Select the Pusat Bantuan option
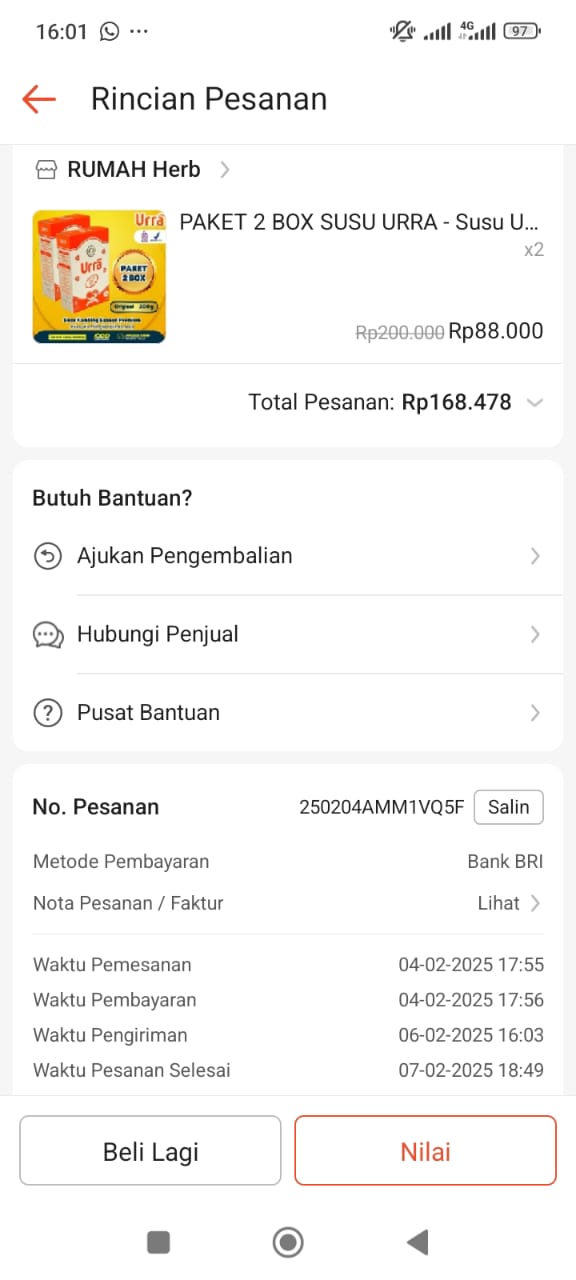Screen dimensions: 576x1280 coord(288,713)
